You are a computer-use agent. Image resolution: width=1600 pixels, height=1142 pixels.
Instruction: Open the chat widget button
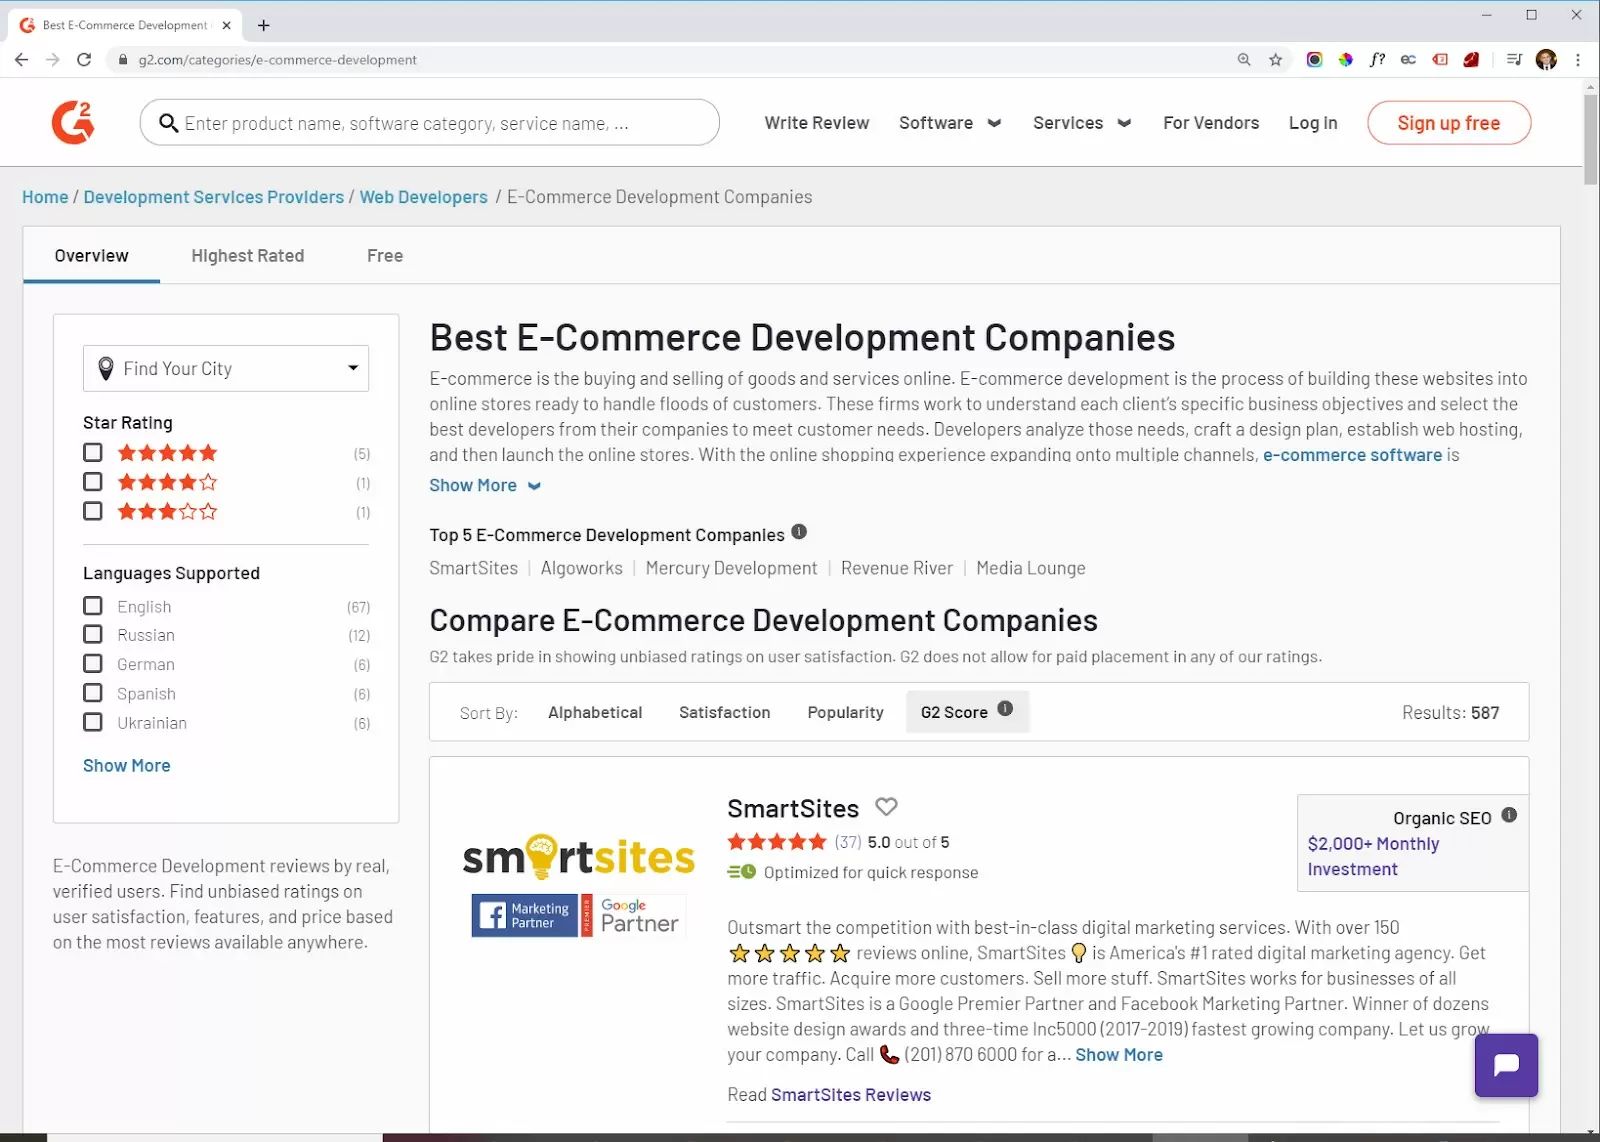click(1506, 1065)
